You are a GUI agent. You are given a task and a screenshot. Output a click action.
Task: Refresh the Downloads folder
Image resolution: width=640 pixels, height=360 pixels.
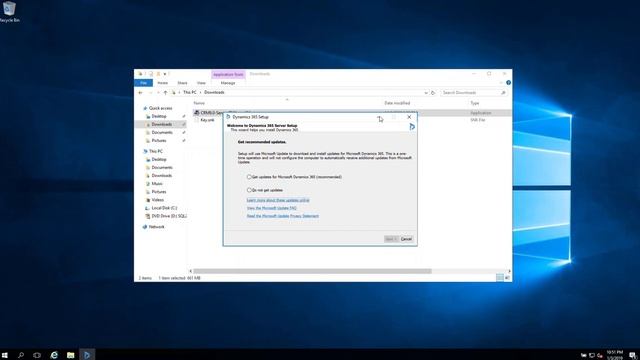pos(433,93)
